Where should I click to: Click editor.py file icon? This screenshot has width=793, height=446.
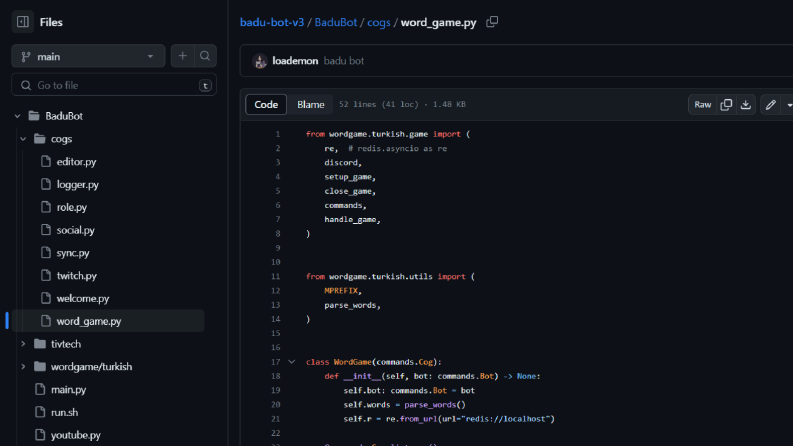pos(46,161)
